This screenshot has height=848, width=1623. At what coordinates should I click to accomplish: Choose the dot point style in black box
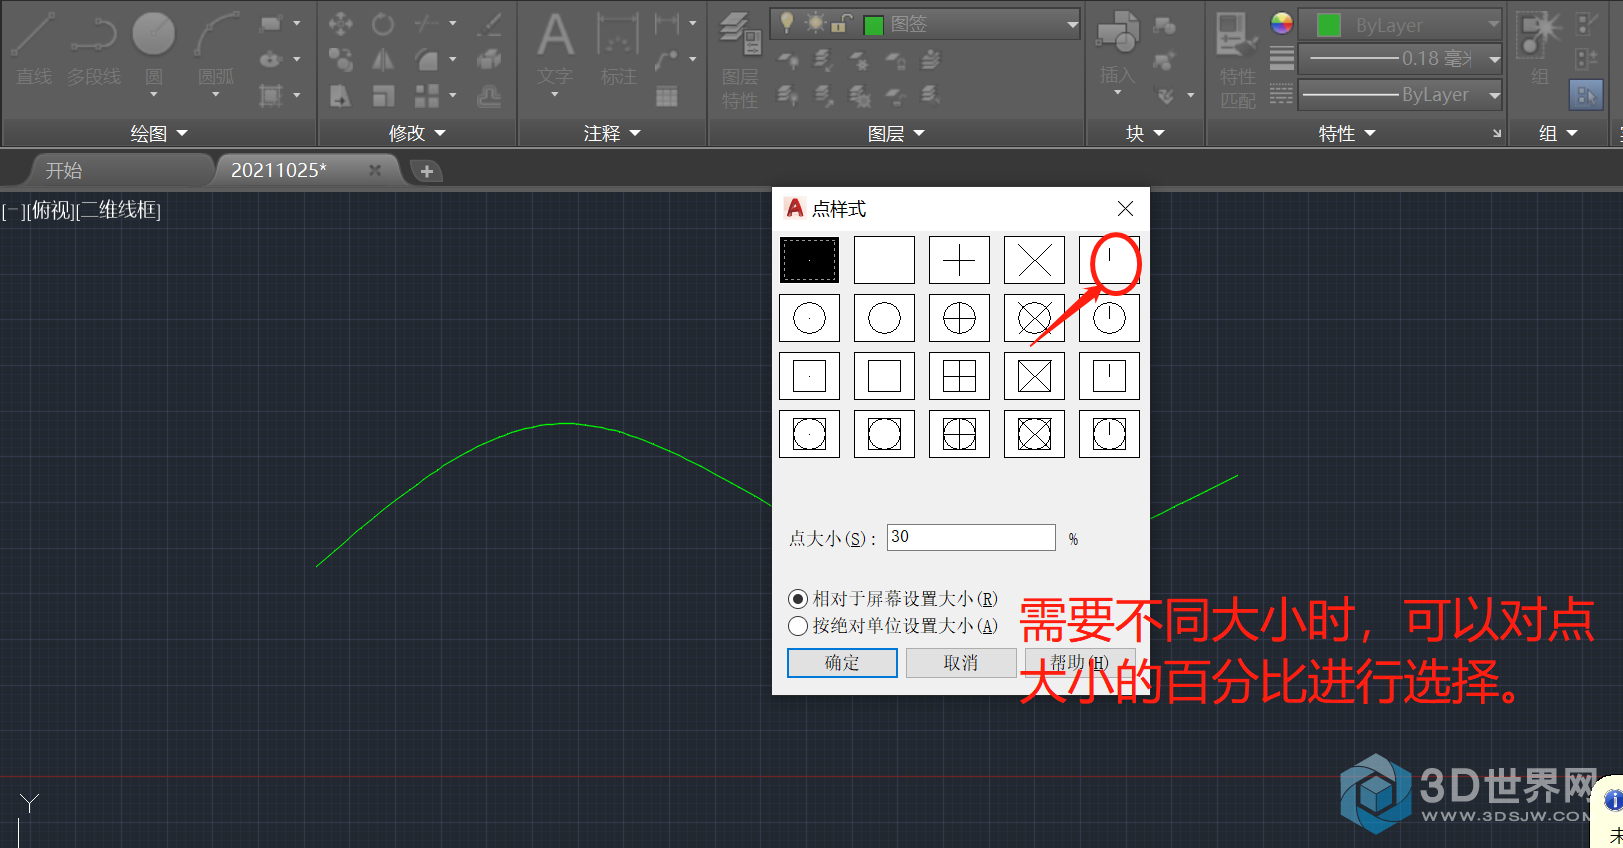point(809,260)
